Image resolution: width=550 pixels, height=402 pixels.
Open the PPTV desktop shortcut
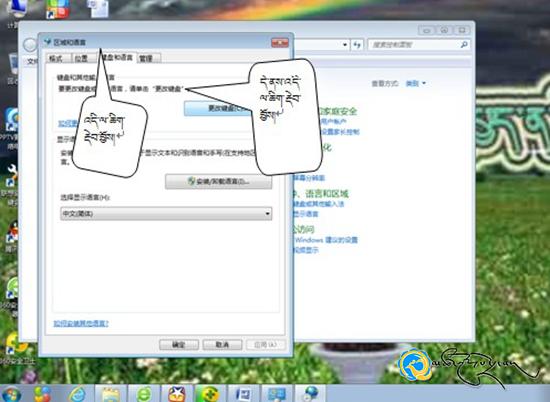[x=12, y=121]
